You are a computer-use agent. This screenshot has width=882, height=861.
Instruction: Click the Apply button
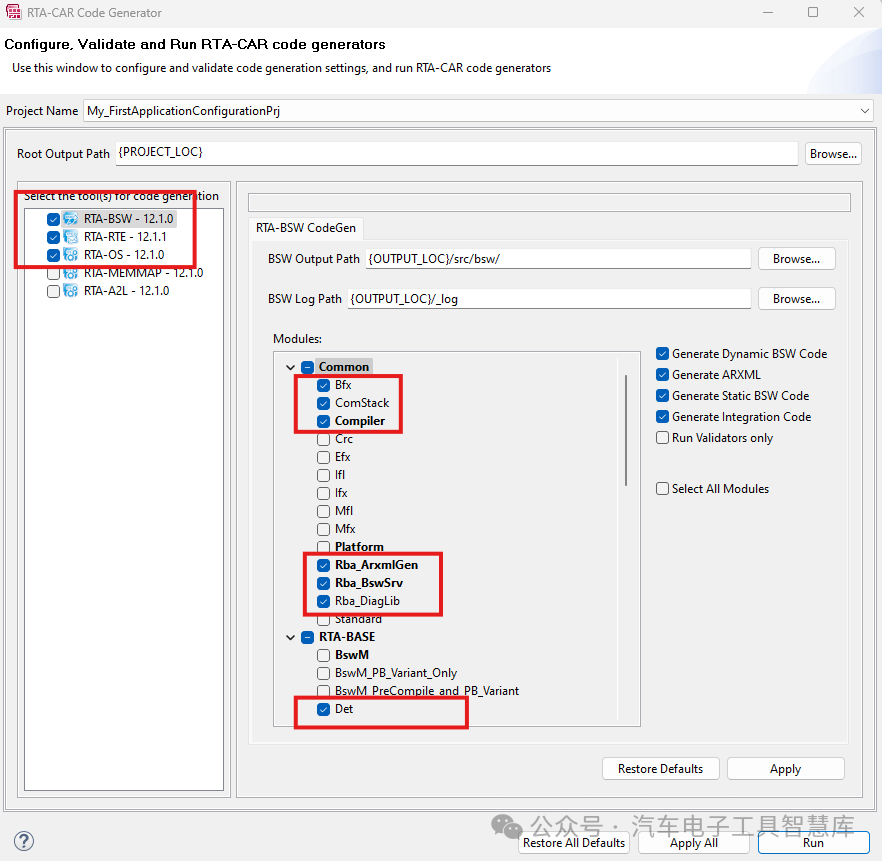[x=785, y=769]
